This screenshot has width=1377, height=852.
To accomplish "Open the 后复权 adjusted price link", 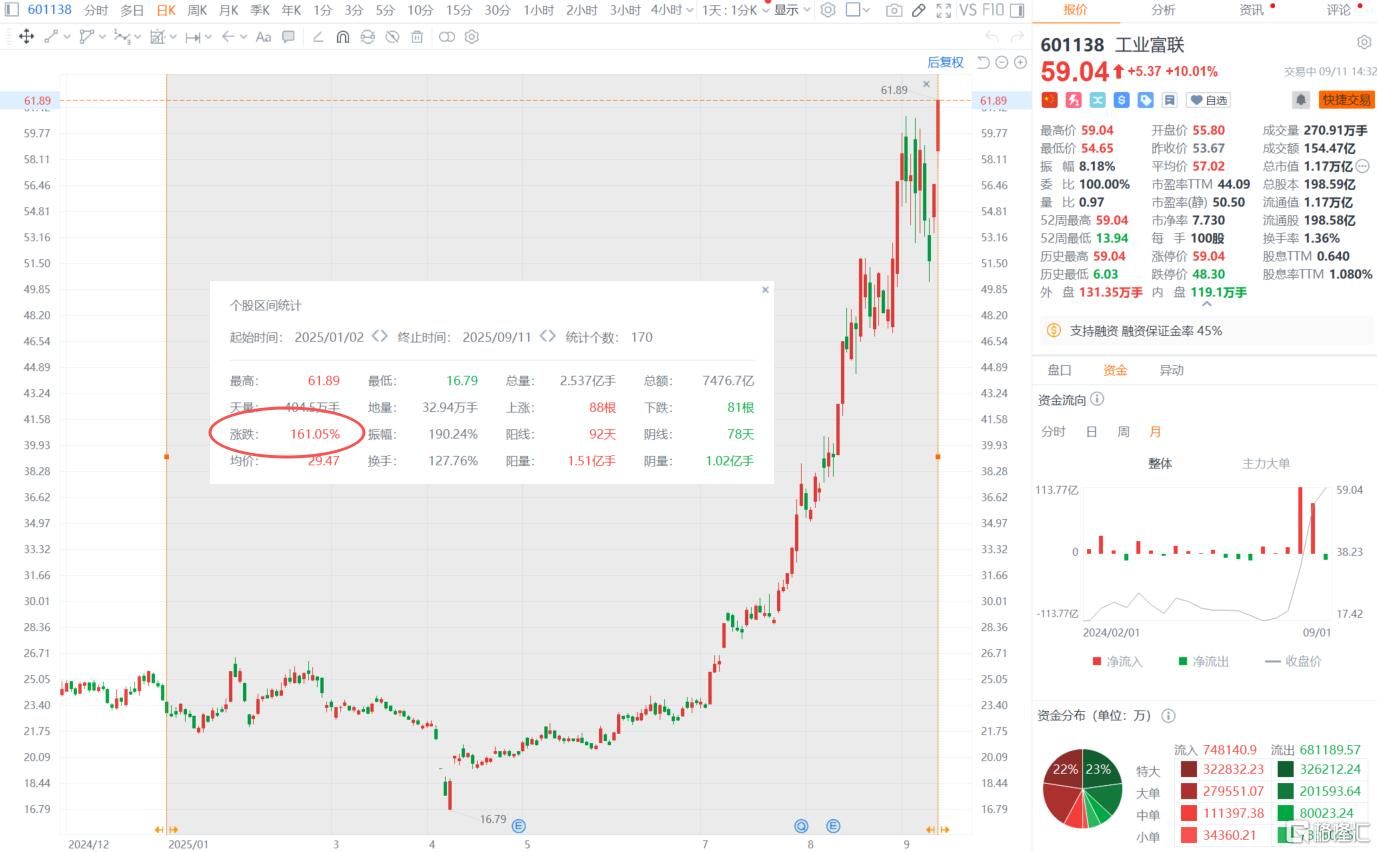I will tap(944, 62).
